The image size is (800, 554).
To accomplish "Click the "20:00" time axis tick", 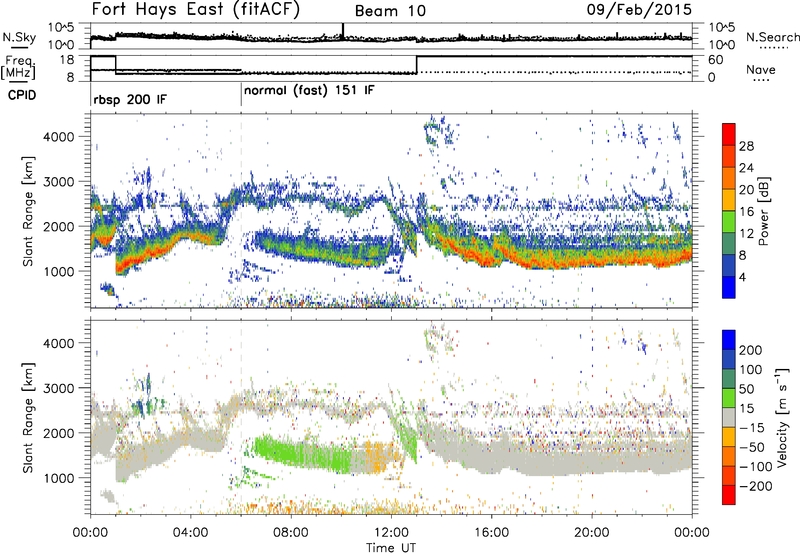I will 592,532.
